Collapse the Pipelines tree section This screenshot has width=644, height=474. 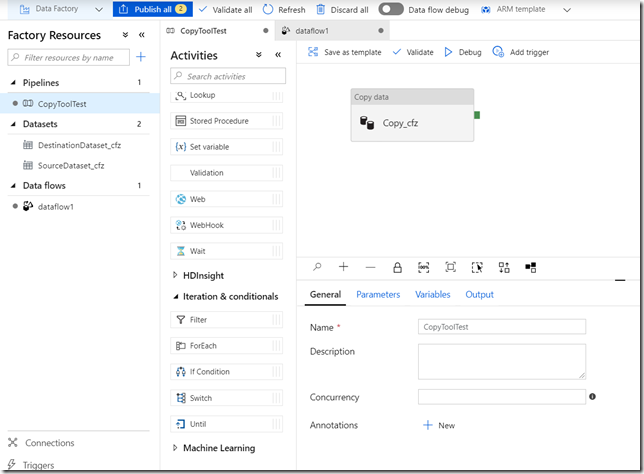[x=13, y=83]
